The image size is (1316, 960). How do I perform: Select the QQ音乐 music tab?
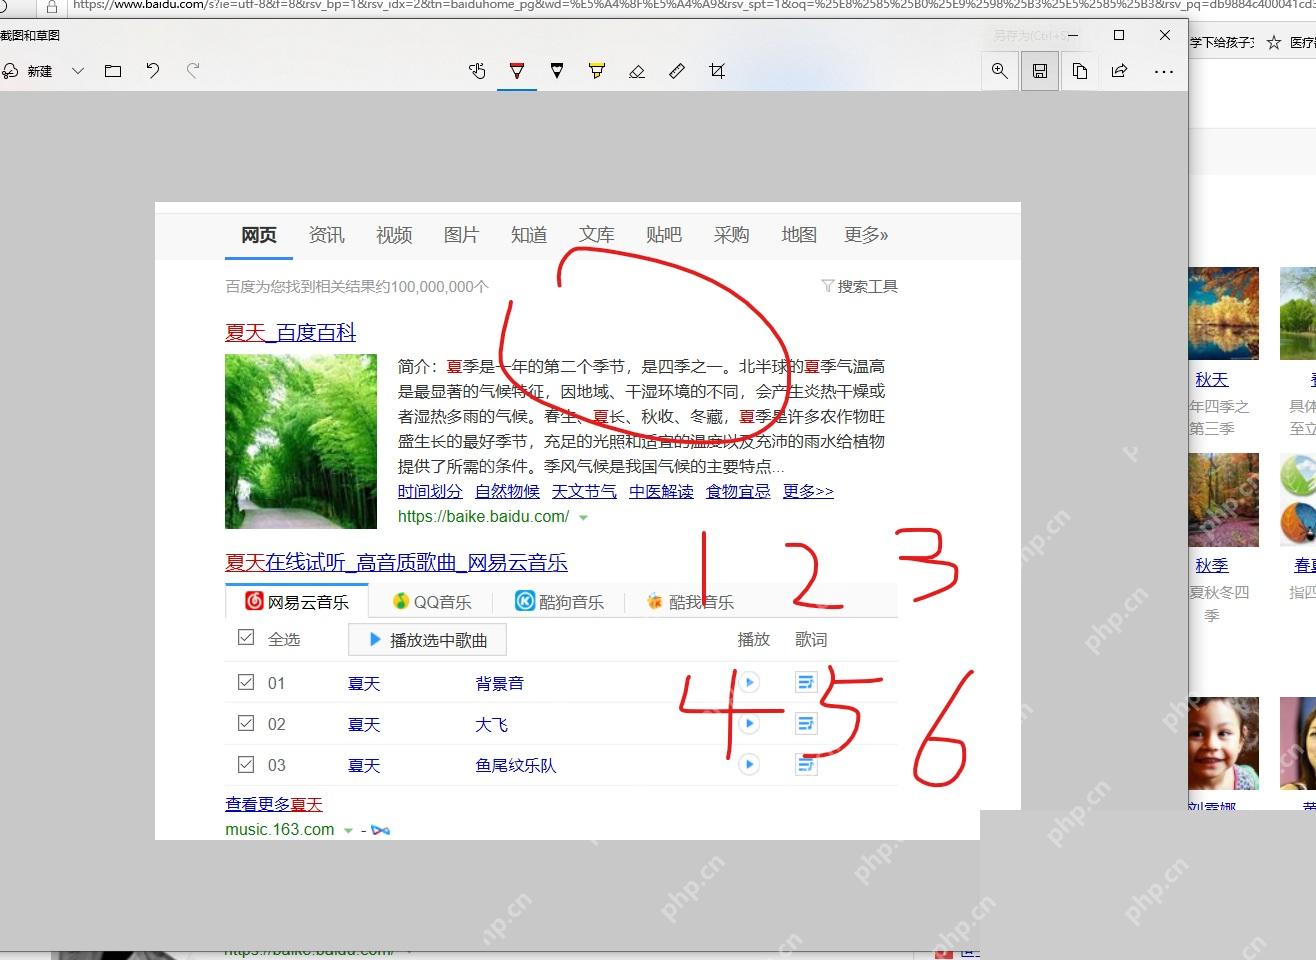(x=431, y=602)
